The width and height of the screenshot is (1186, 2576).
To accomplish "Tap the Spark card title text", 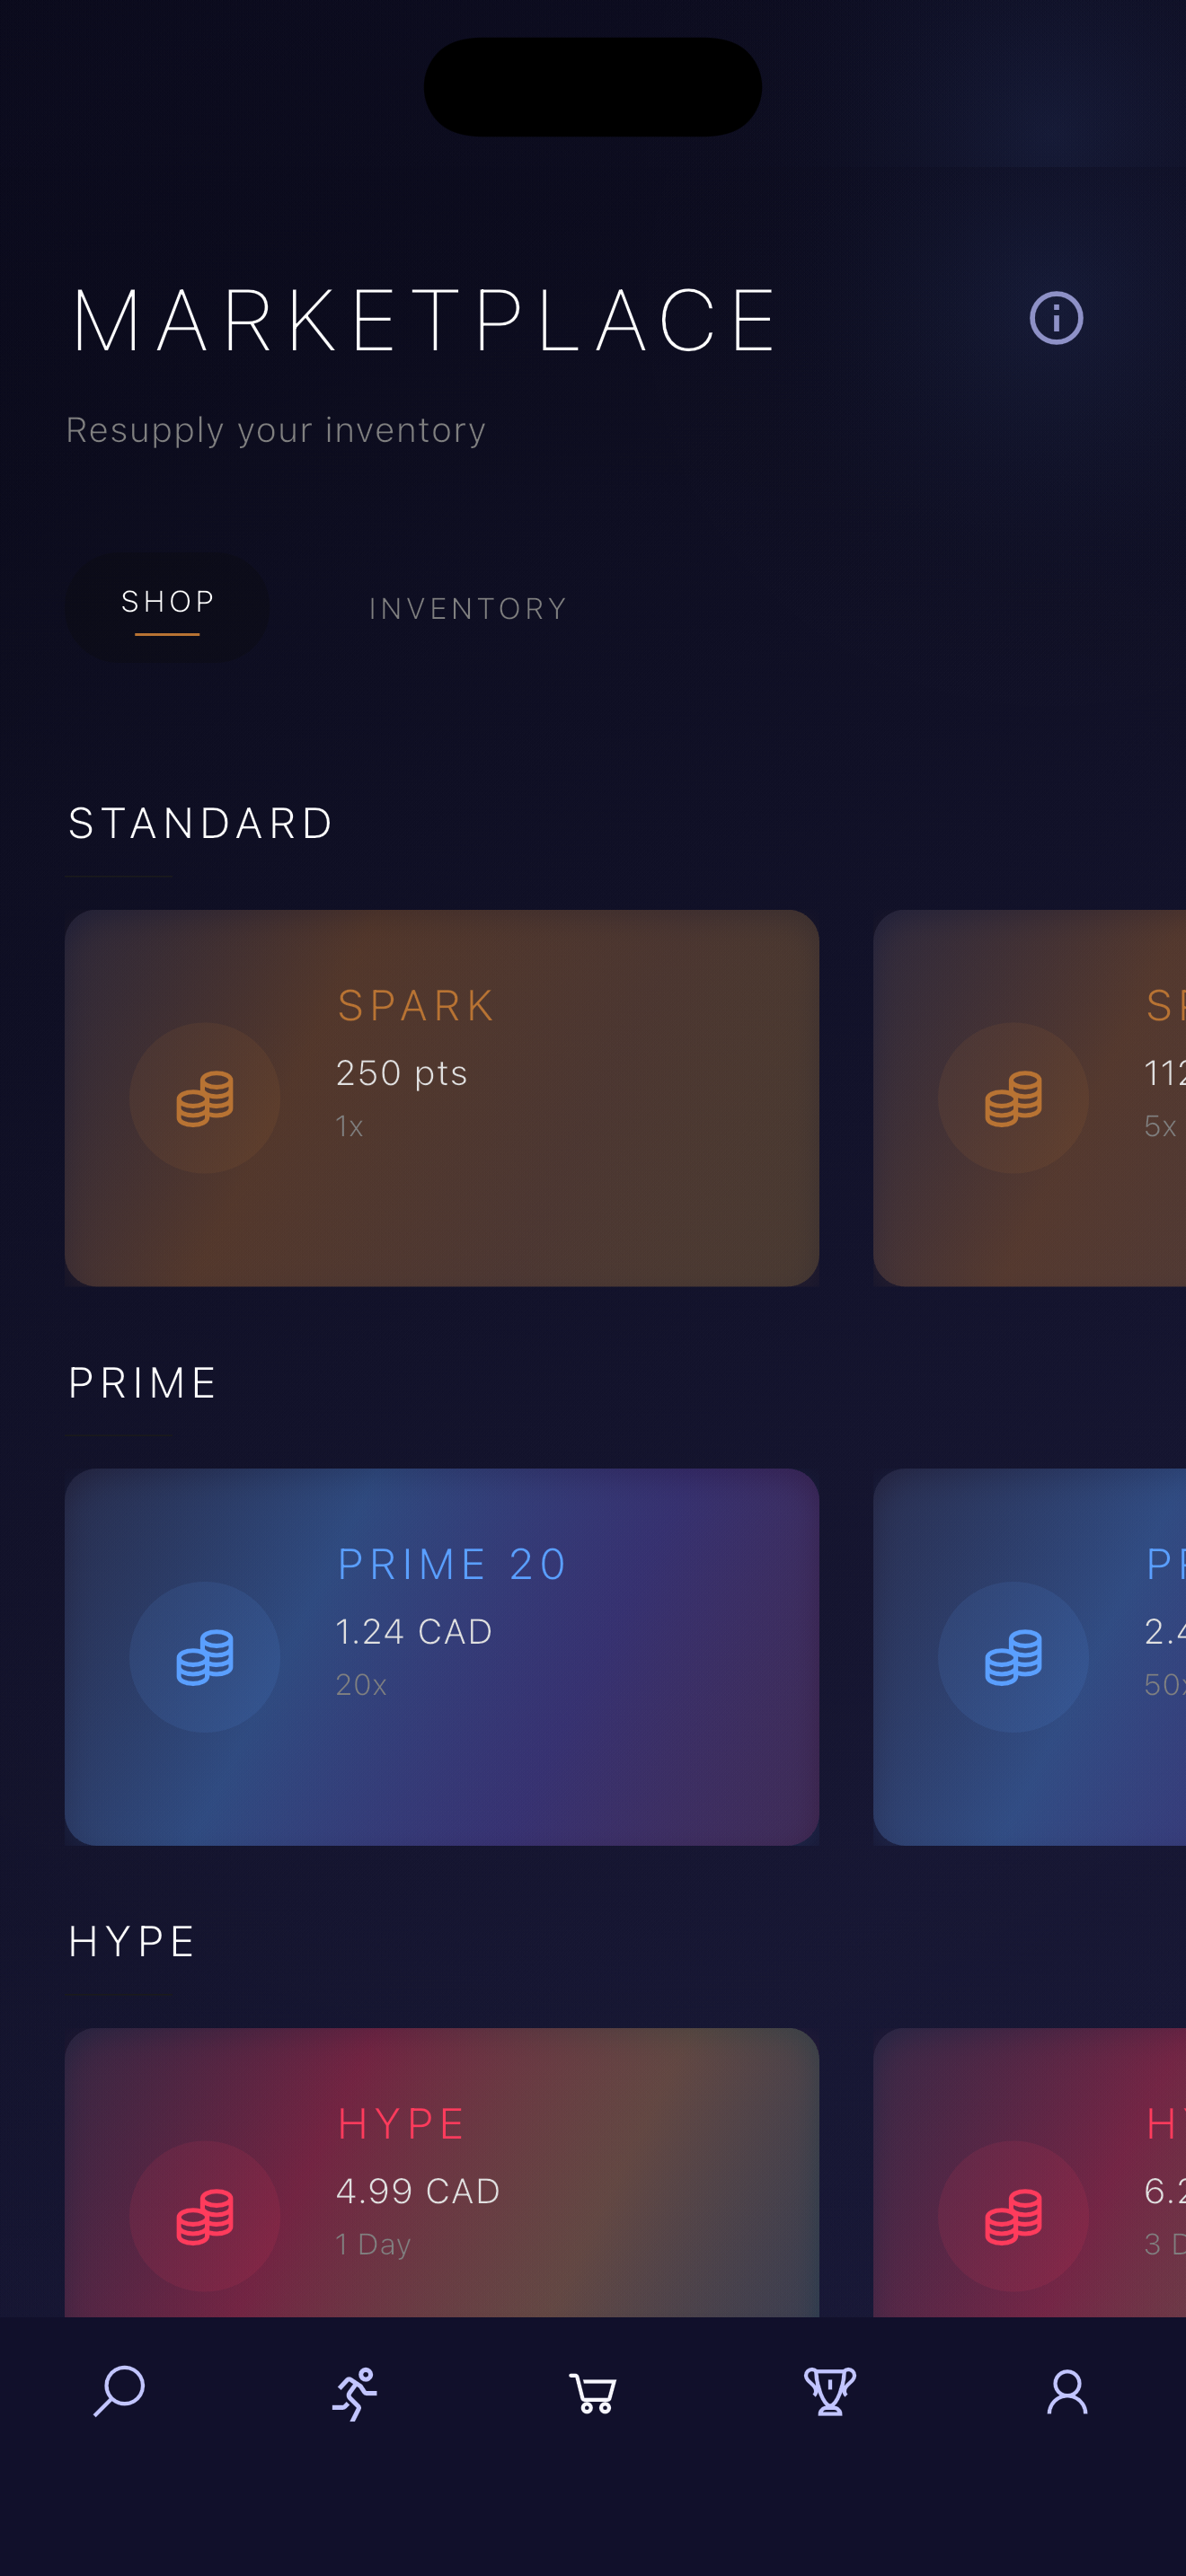I will [416, 1006].
